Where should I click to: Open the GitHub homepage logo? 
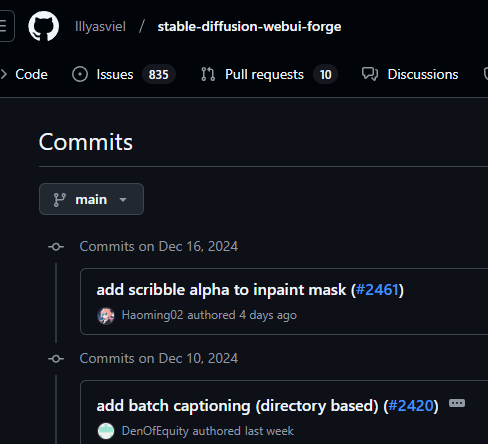[x=44, y=26]
